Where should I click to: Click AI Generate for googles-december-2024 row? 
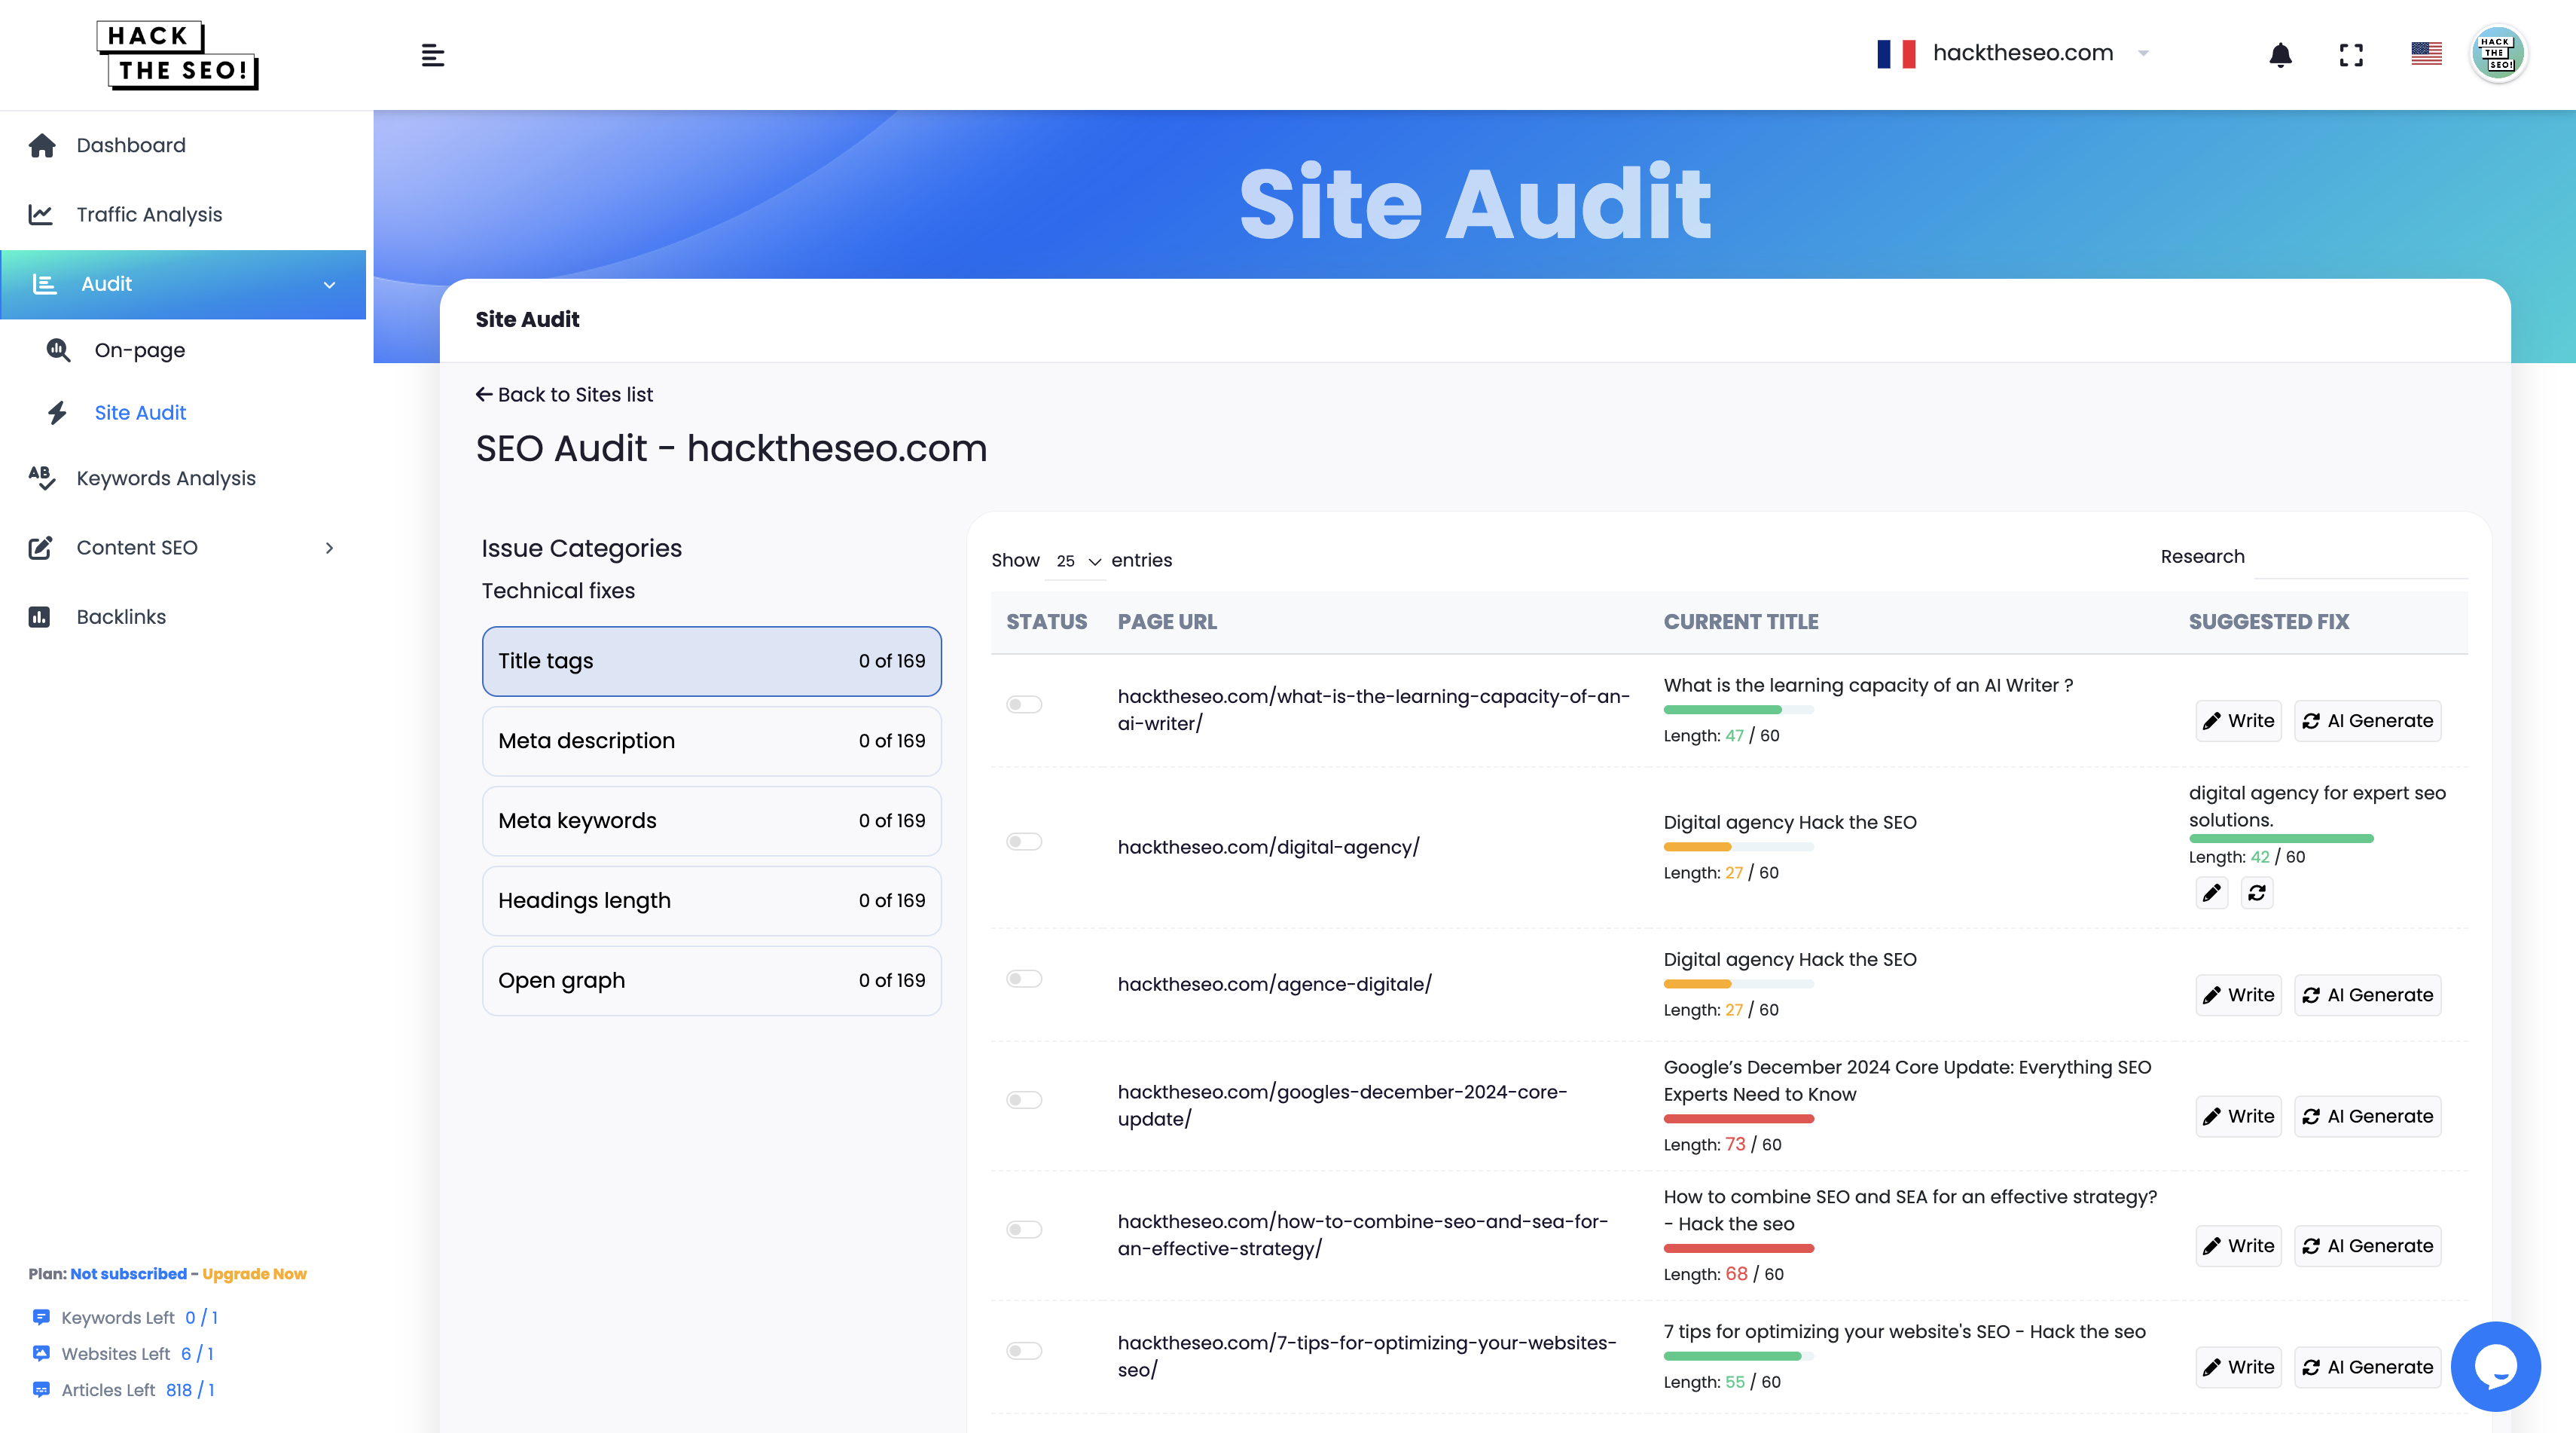[2367, 1116]
